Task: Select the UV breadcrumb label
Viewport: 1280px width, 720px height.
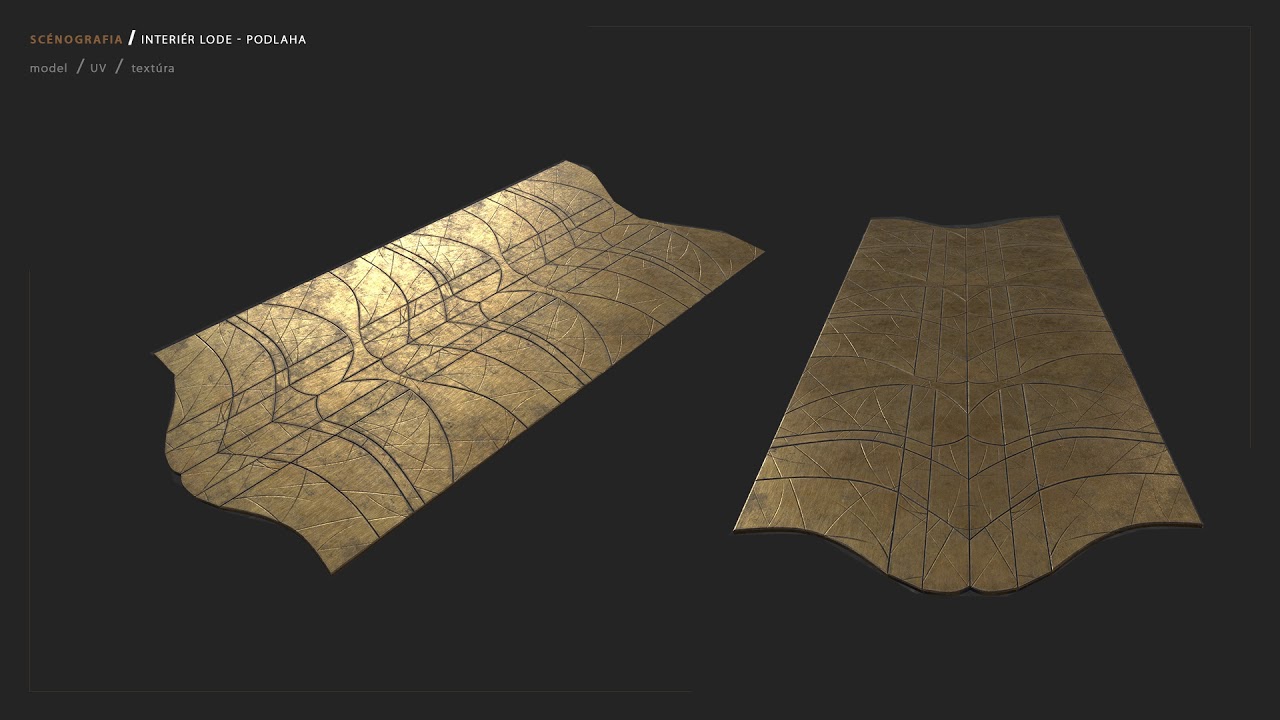Action: point(98,68)
